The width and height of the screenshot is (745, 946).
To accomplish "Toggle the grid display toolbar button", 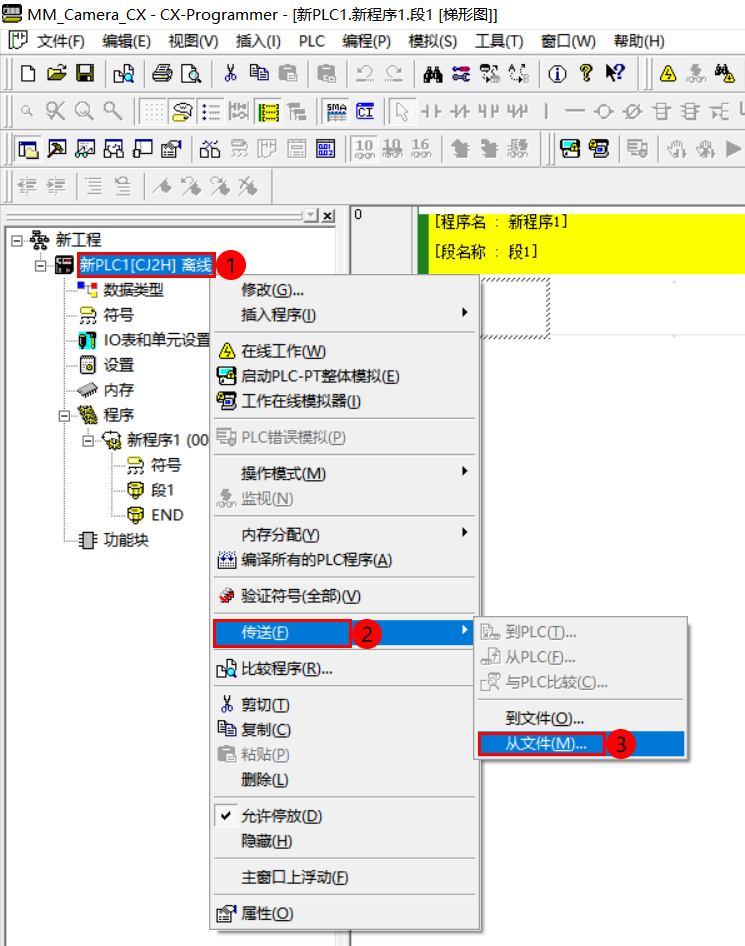I will (153, 112).
